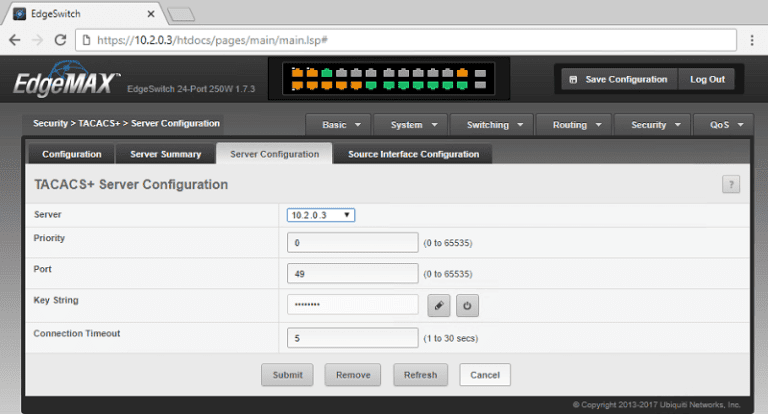Click the EdgeMAX logo
The width and height of the screenshot is (768, 414).
tap(66, 80)
